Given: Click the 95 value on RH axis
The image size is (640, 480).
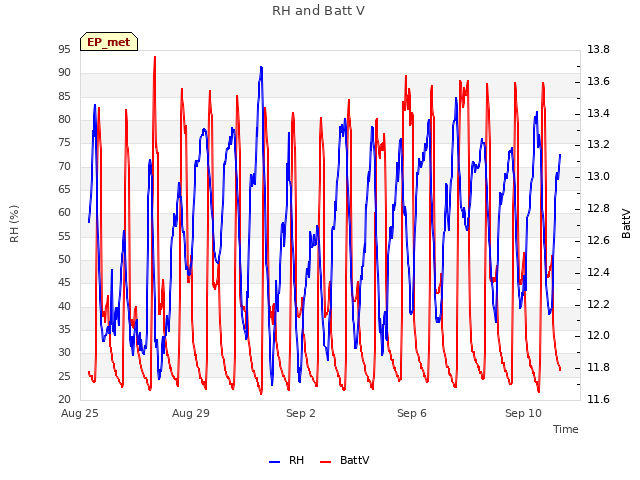Looking at the screenshot, I should [x=64, y=49].
